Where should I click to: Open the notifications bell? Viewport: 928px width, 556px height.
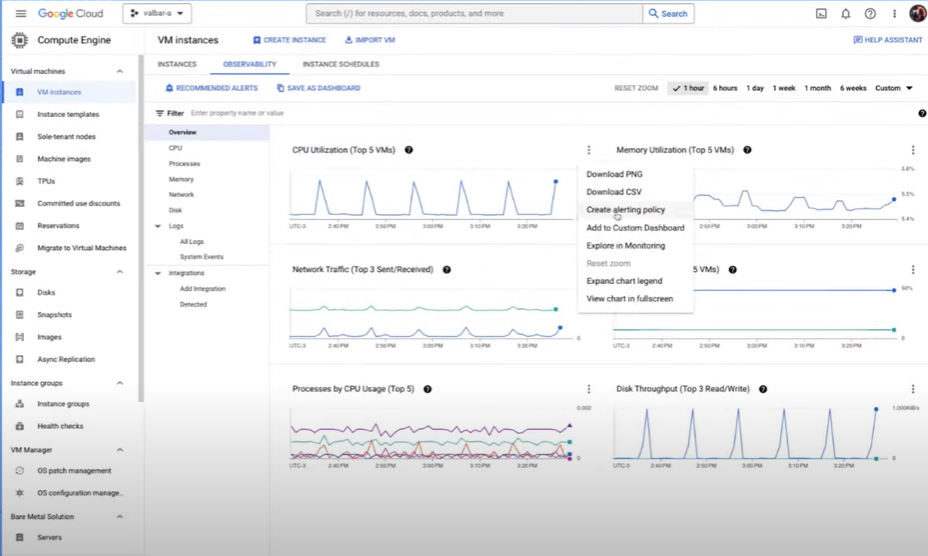846,14
